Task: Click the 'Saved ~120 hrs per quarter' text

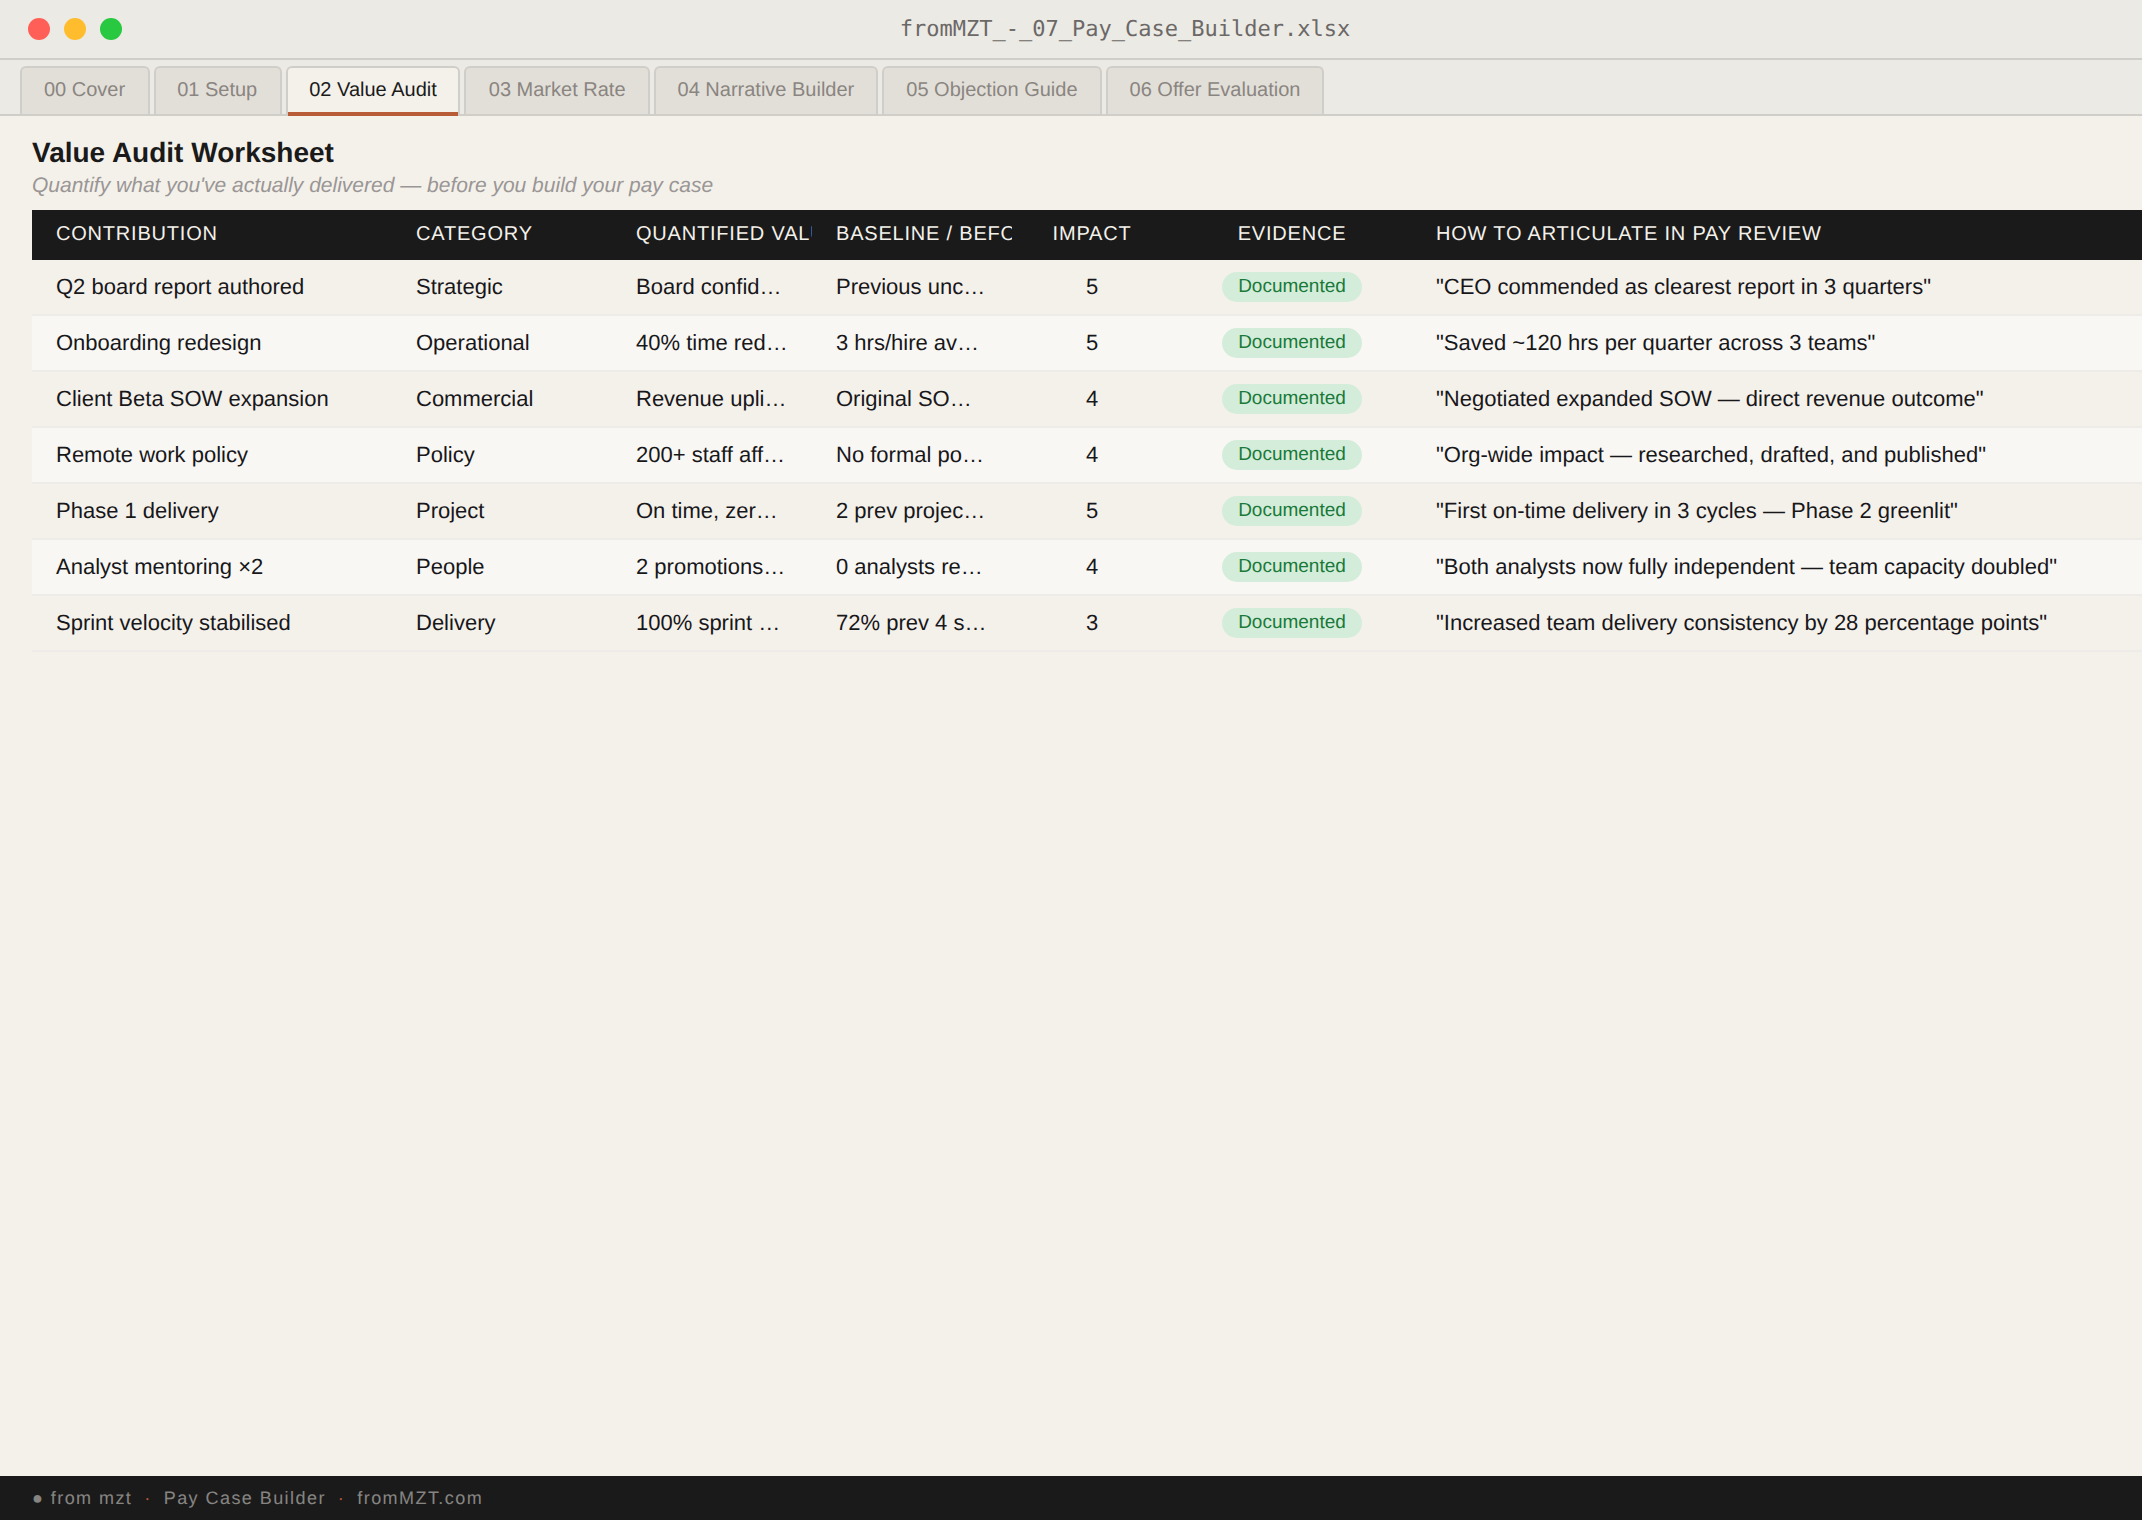Action: [1655, 343]
